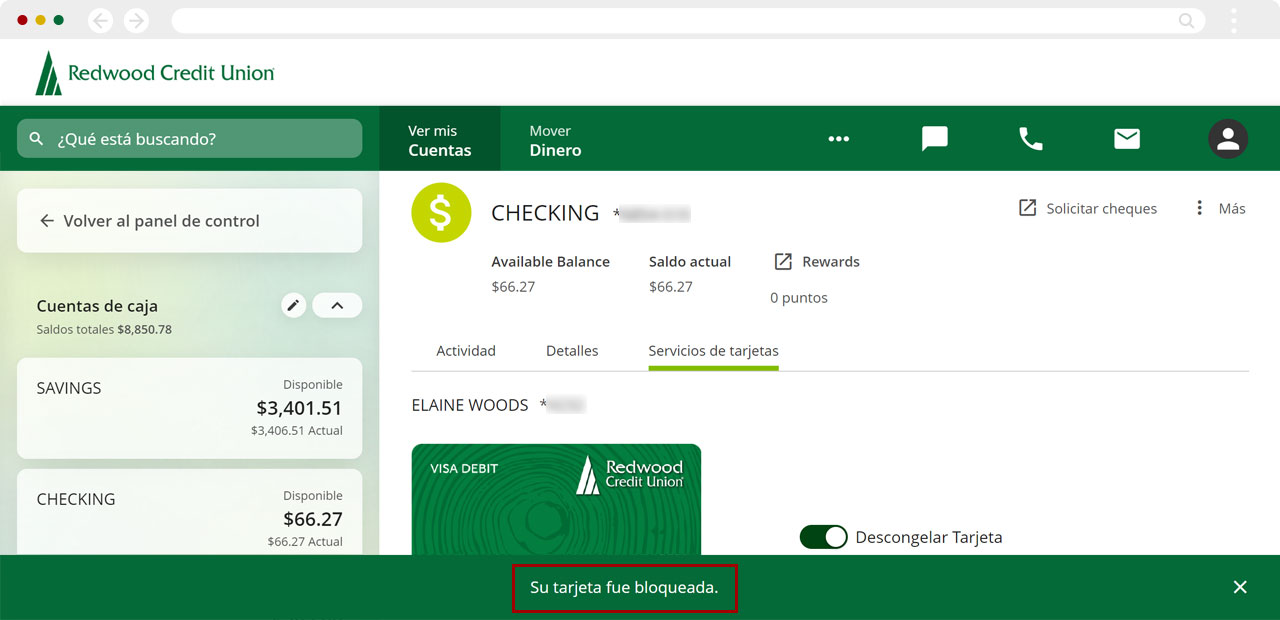The width and height of the screenshot is (1280, 620).
Task: Dismiss the card blocked notification banner
Action: pyautogui.click(x=1240, y=587)
